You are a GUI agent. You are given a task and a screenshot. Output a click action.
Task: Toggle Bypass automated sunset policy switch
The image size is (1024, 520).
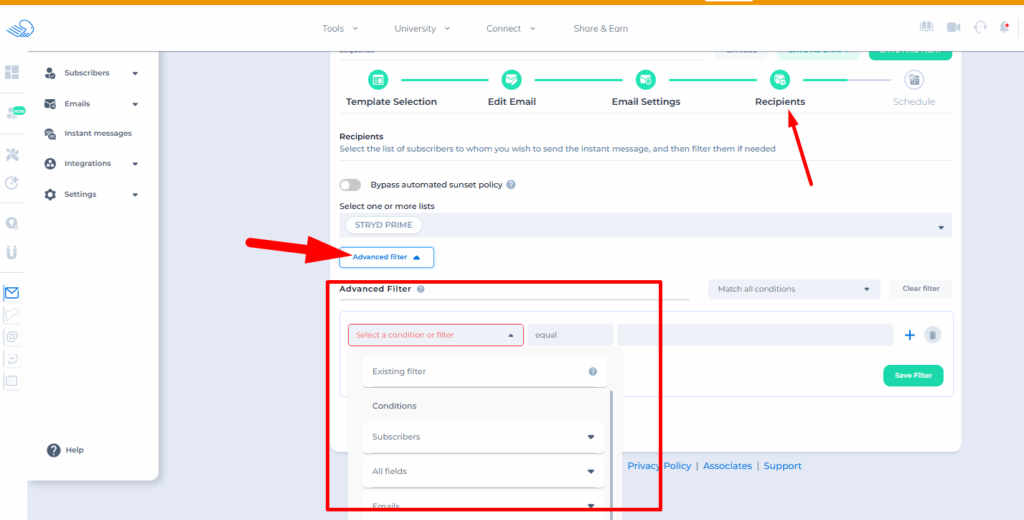[350, 185]
